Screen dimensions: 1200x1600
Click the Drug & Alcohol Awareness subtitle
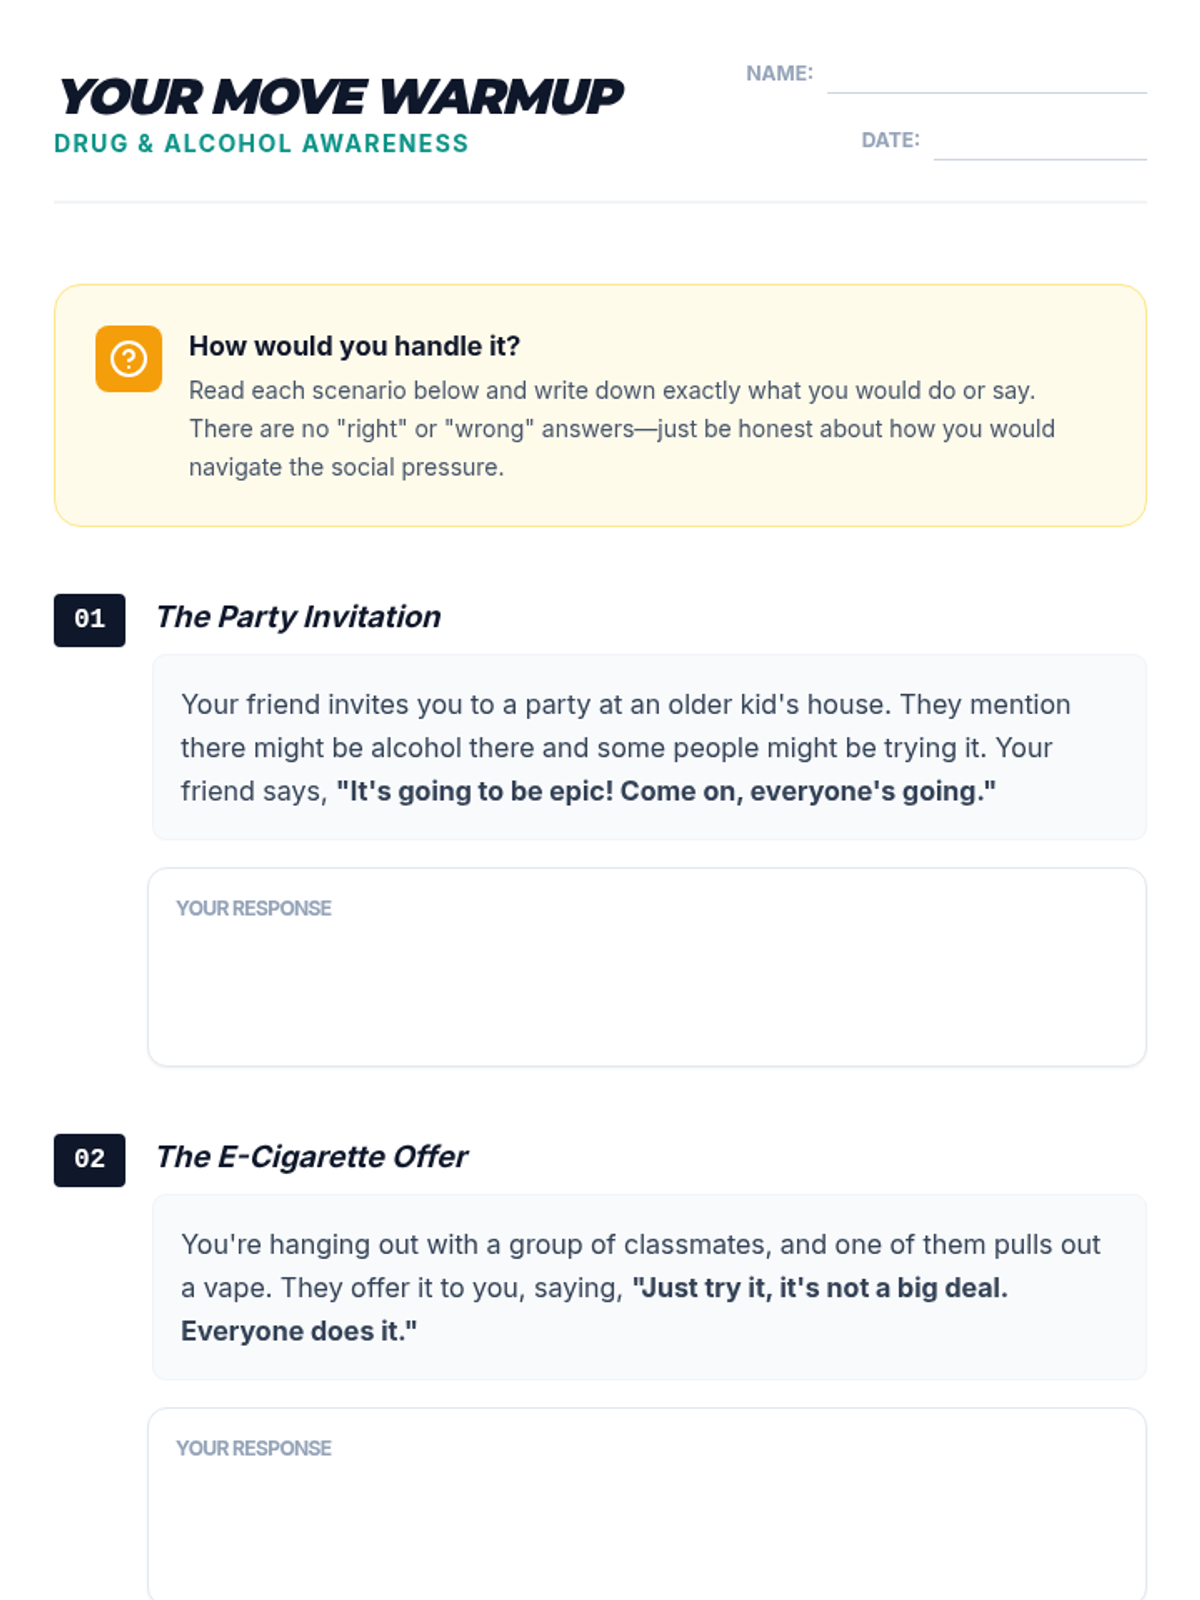(x=261, y=144)
